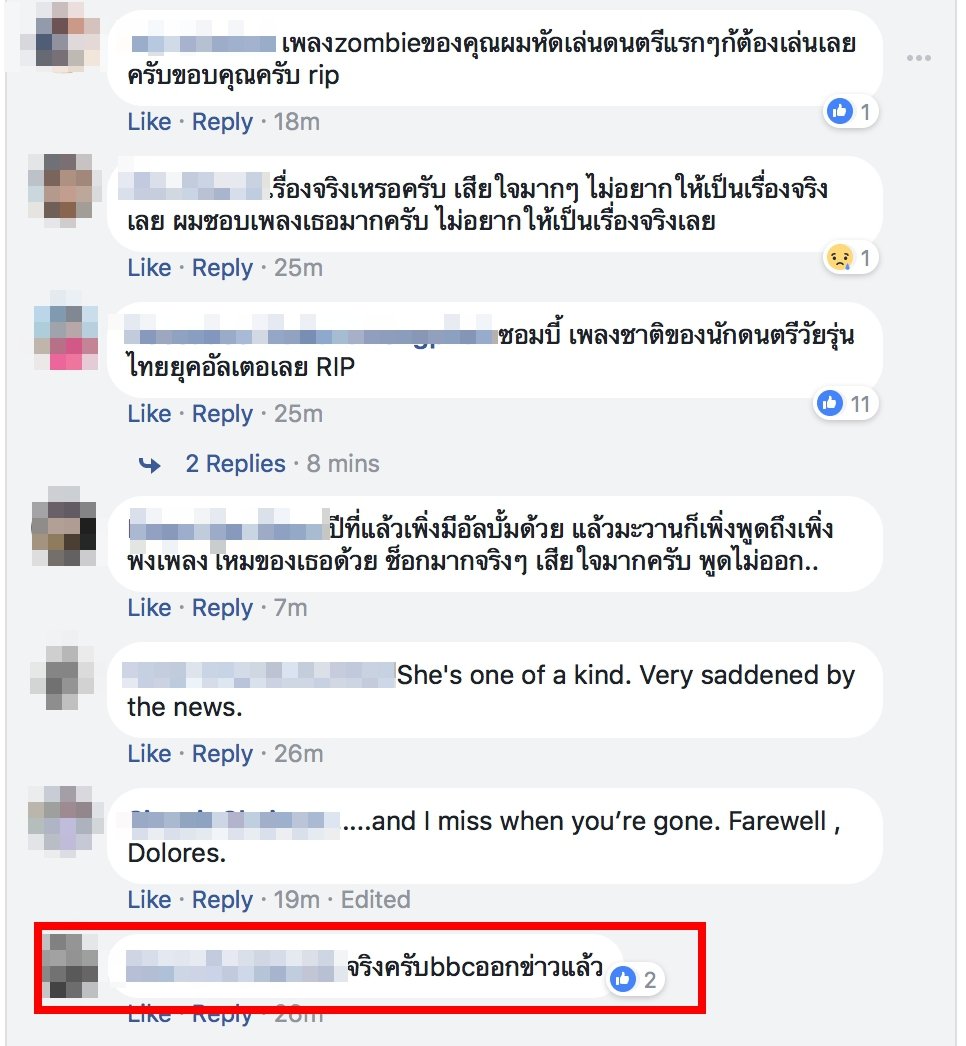Image resolution: width=966 pixels, height=1046 pixels.
Task: Expand the 2 Replies thread
Action: 235,464
